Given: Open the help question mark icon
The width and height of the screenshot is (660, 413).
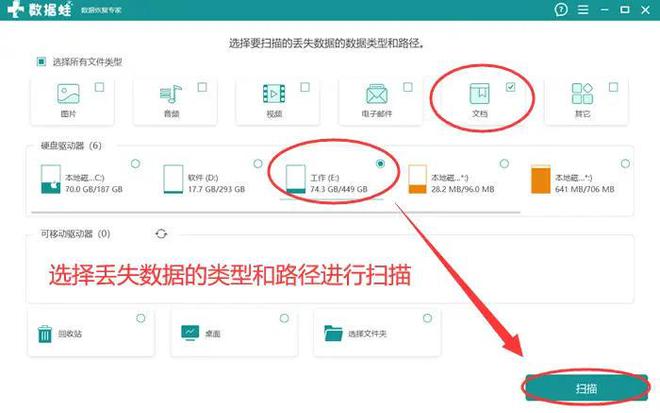Looking at the screenshot, I should click(561, 9).
